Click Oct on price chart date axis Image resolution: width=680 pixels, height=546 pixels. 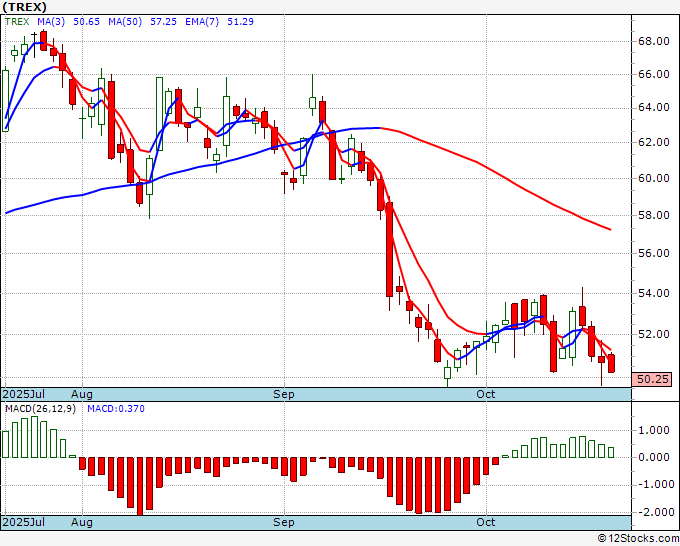[x=485, y=394]
